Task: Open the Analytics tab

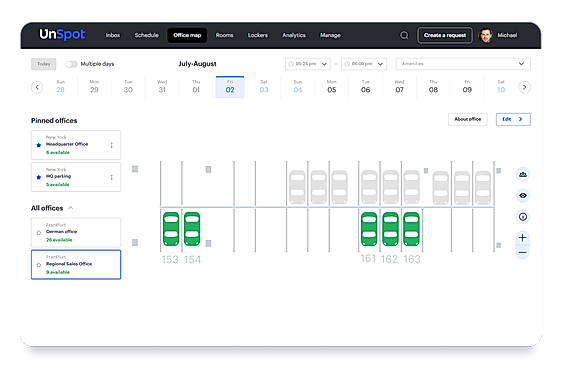Action: pos(294,35)
